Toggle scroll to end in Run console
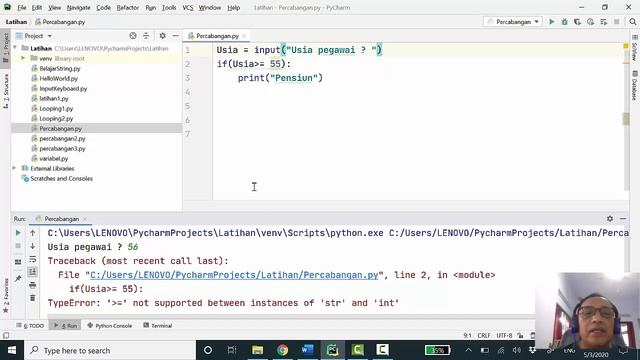The width and height of the screenshot is (640, 360). (33, 272)
